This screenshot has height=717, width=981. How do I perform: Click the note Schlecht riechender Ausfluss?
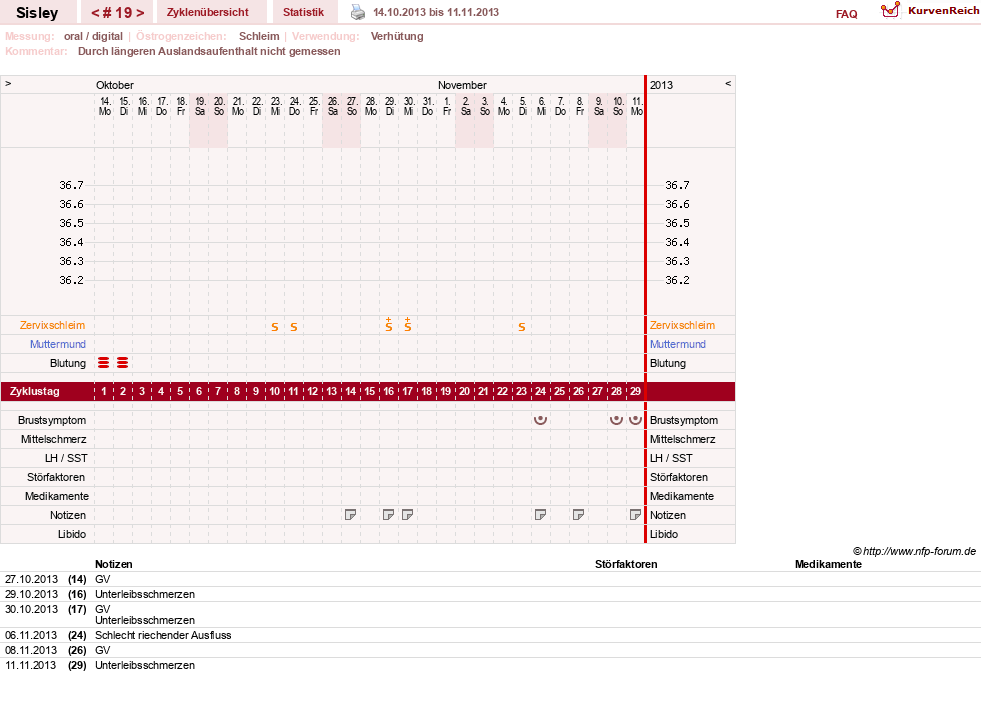[163, 636]
